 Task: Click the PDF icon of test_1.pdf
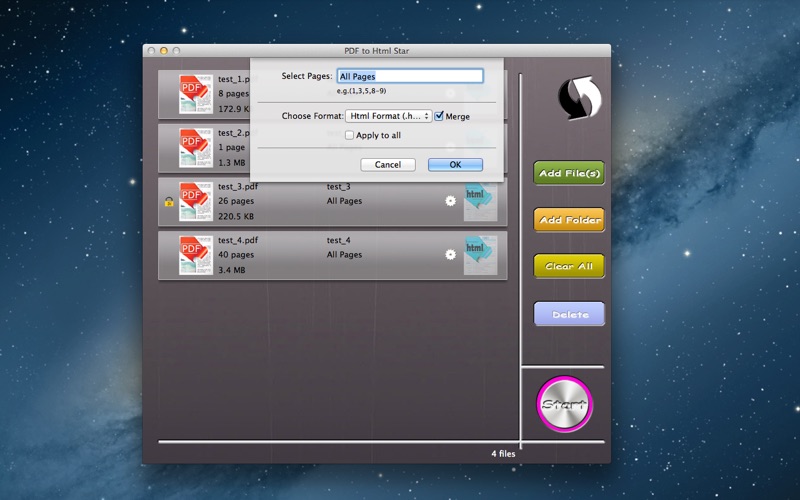(x=195, y=93)
